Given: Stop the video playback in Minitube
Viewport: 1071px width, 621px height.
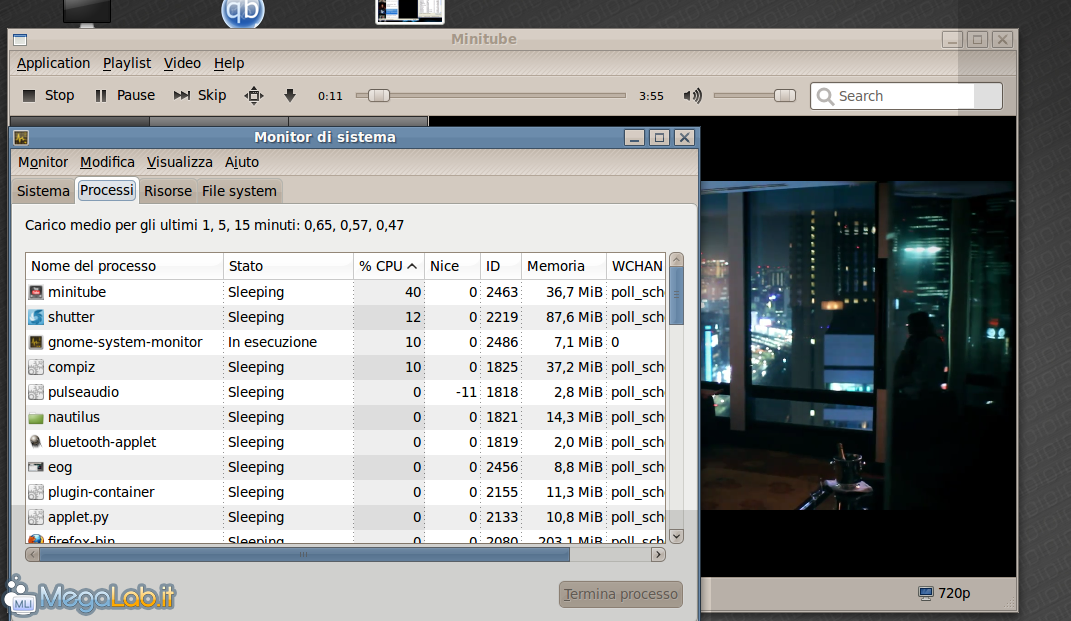Looking at the screenshot, I should tap(48, 95).
